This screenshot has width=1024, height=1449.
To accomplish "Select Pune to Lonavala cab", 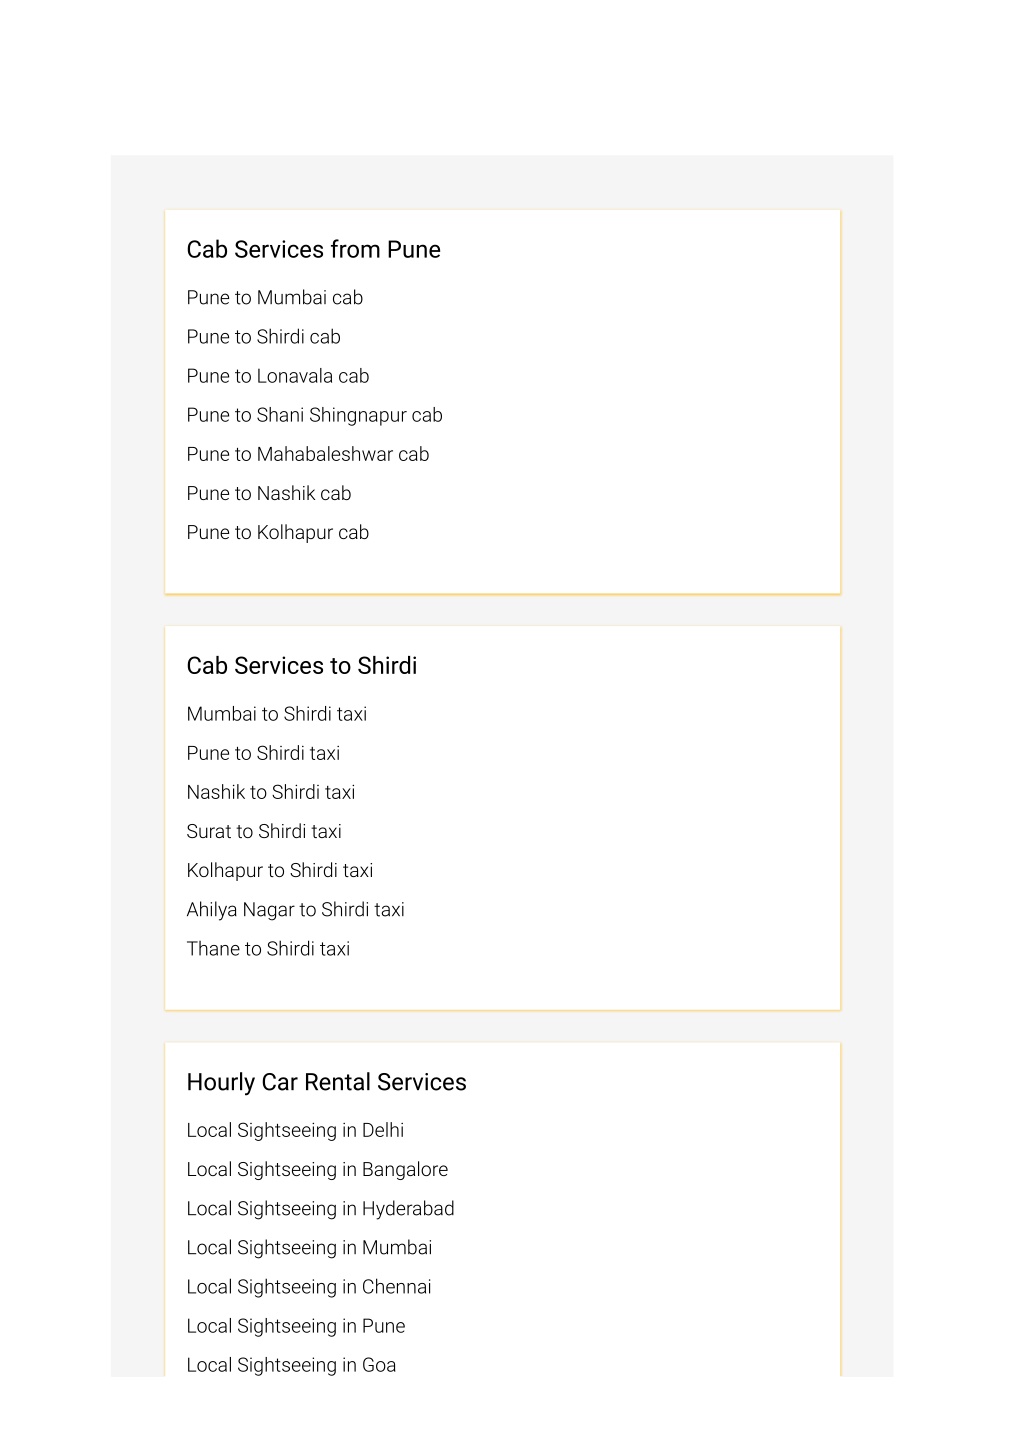I will [x=277, y=376].
